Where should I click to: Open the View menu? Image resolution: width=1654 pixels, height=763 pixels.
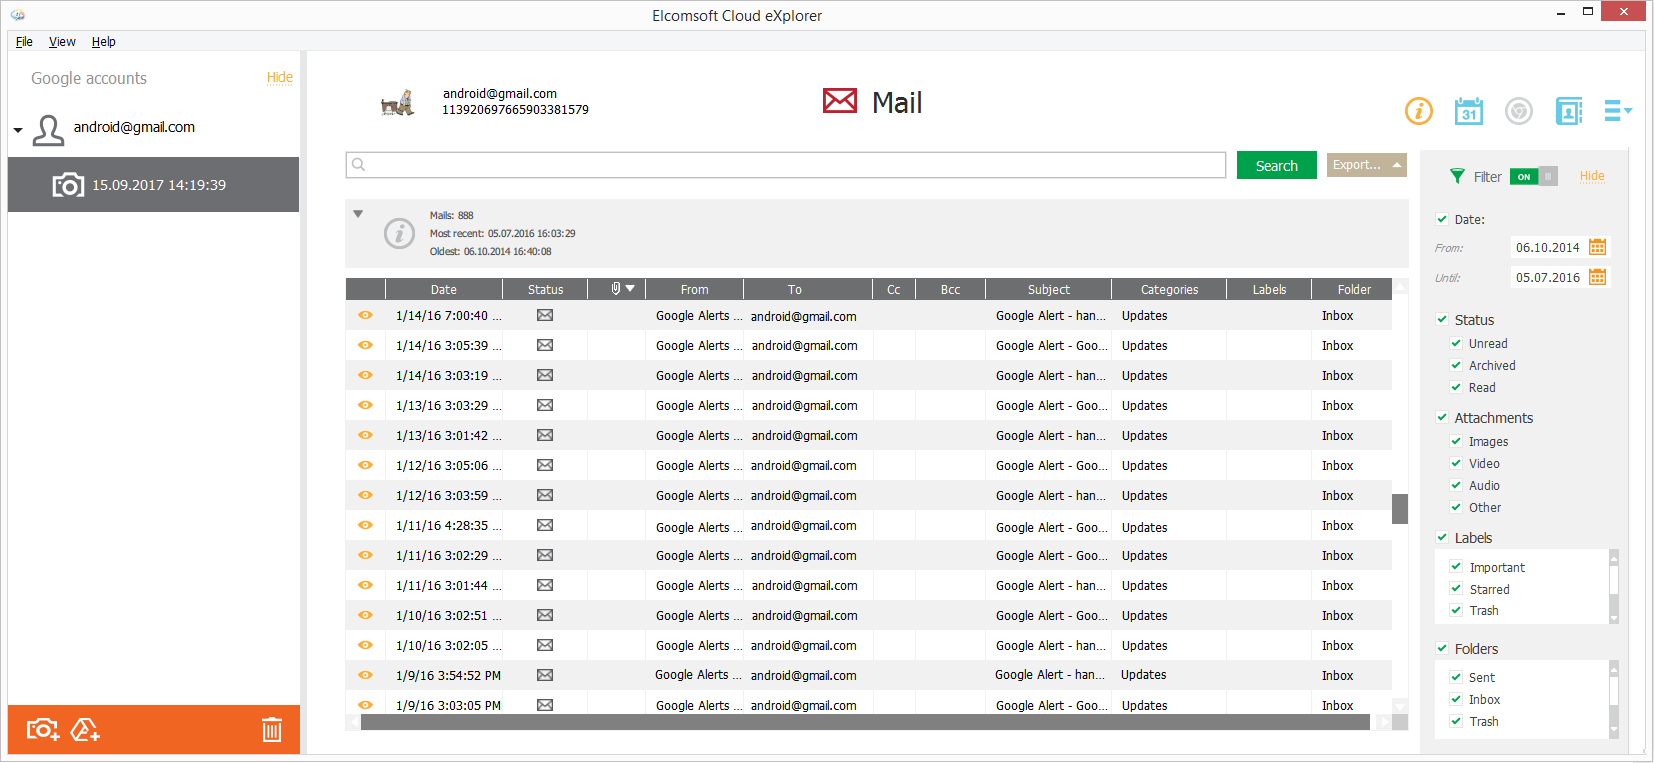[x=62, y=42]
